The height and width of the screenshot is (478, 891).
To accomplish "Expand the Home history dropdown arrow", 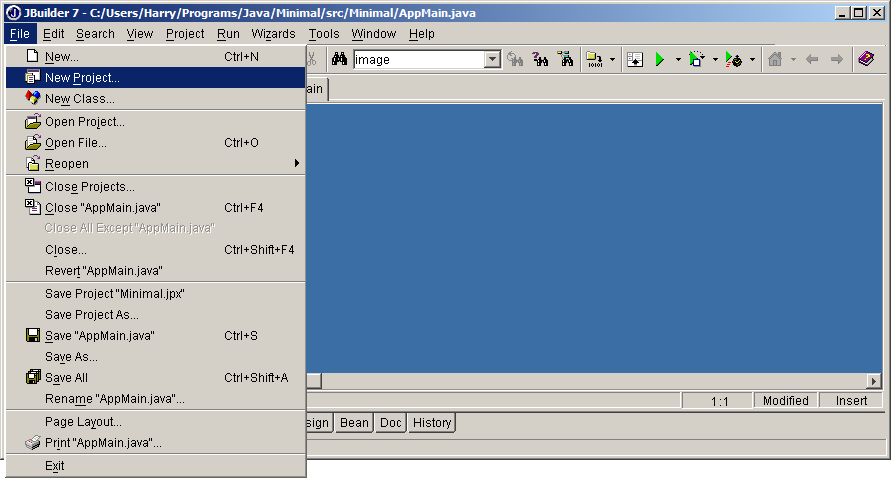I will pos(793,59).
